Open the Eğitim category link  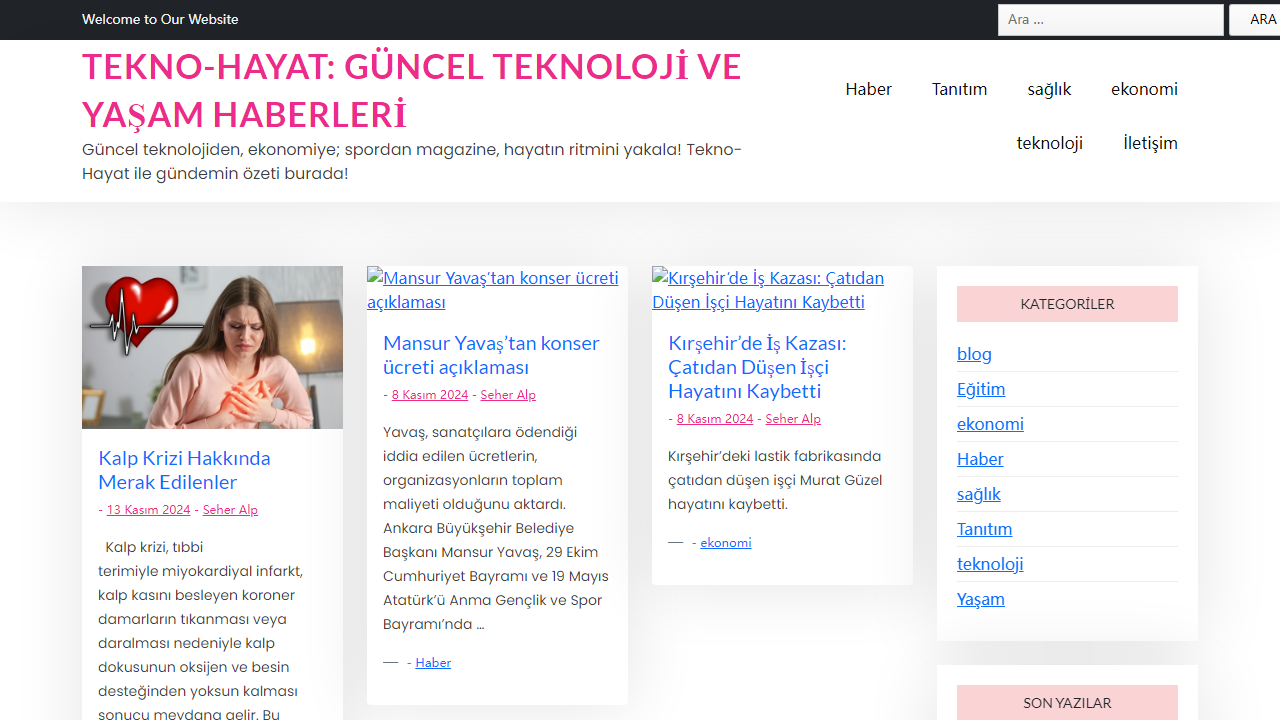pyautogui.click(x=981, y=389)
